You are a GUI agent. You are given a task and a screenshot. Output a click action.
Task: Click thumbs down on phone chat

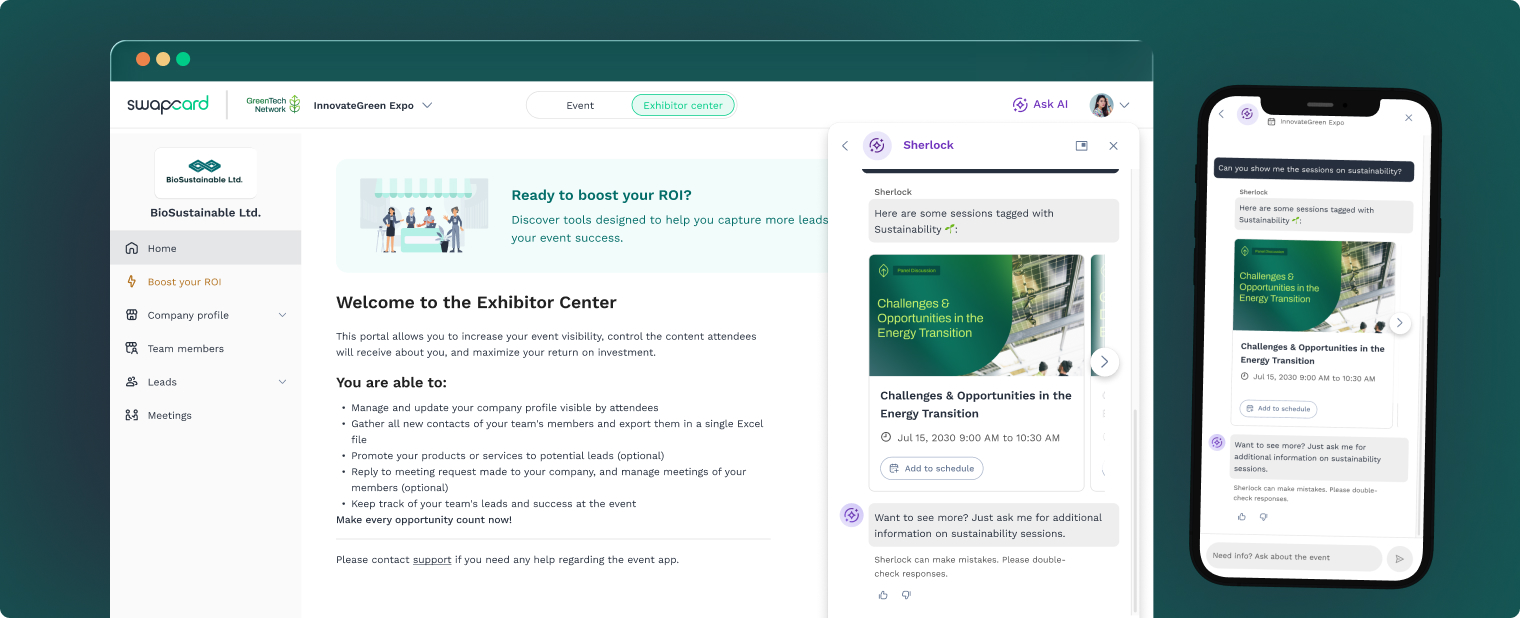pyautogui.click(x=1263, y=517)
